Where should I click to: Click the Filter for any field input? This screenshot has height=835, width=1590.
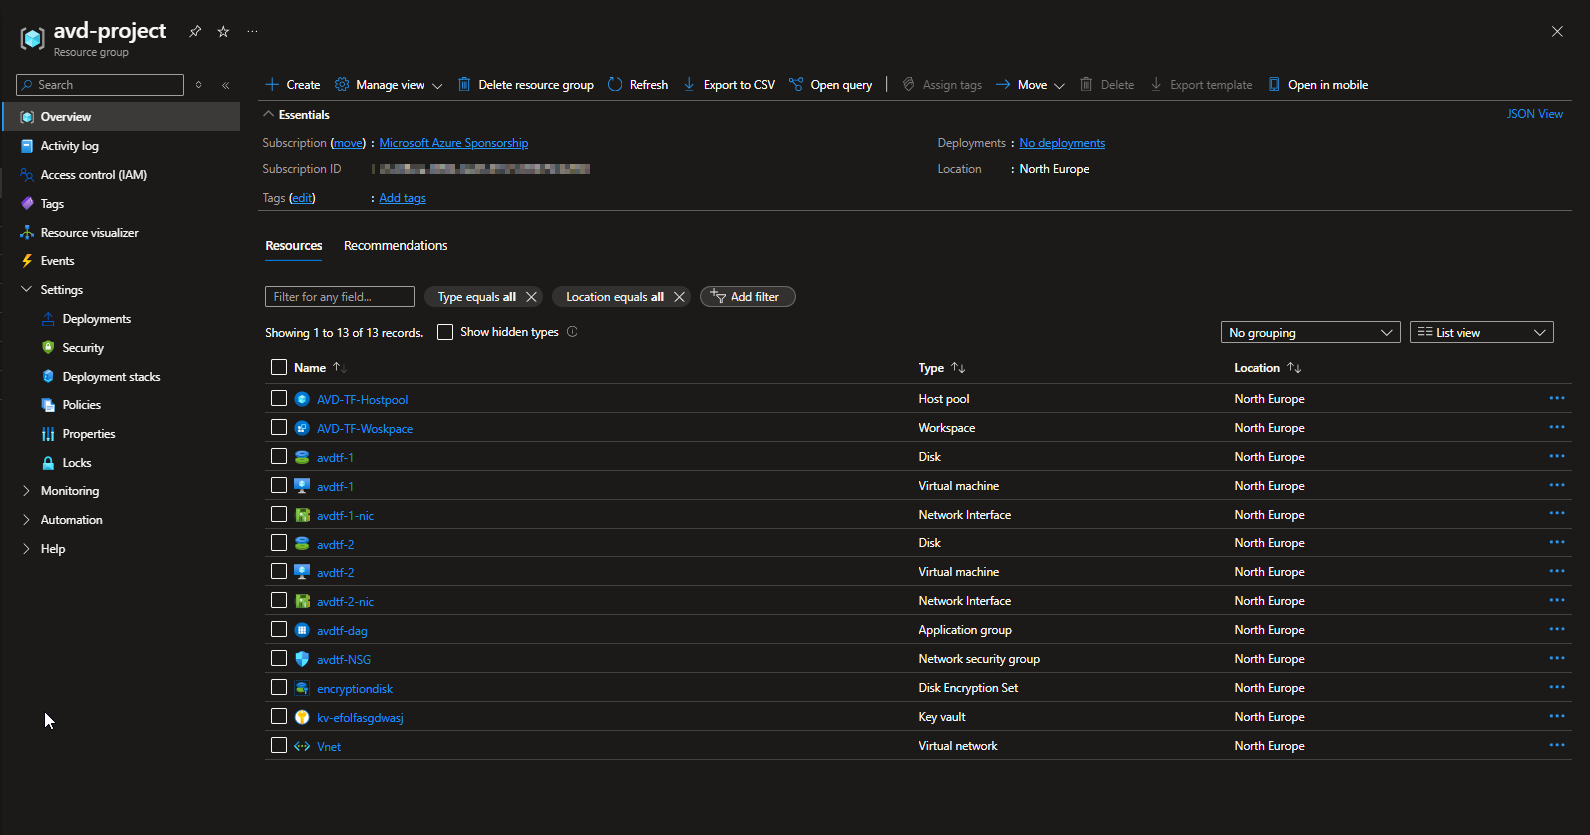339,297
